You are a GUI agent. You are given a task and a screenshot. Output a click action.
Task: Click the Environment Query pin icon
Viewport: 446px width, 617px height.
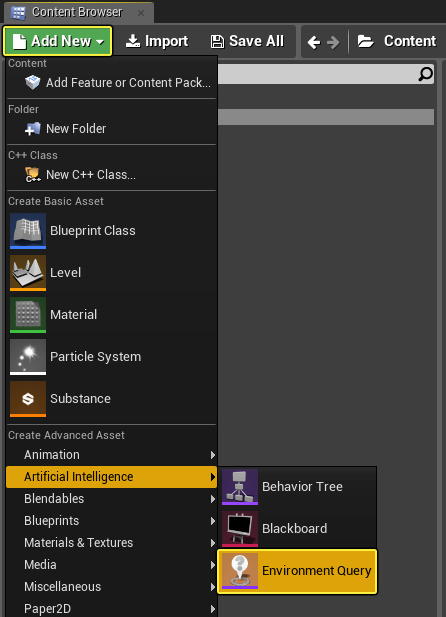tap(240, 571)
